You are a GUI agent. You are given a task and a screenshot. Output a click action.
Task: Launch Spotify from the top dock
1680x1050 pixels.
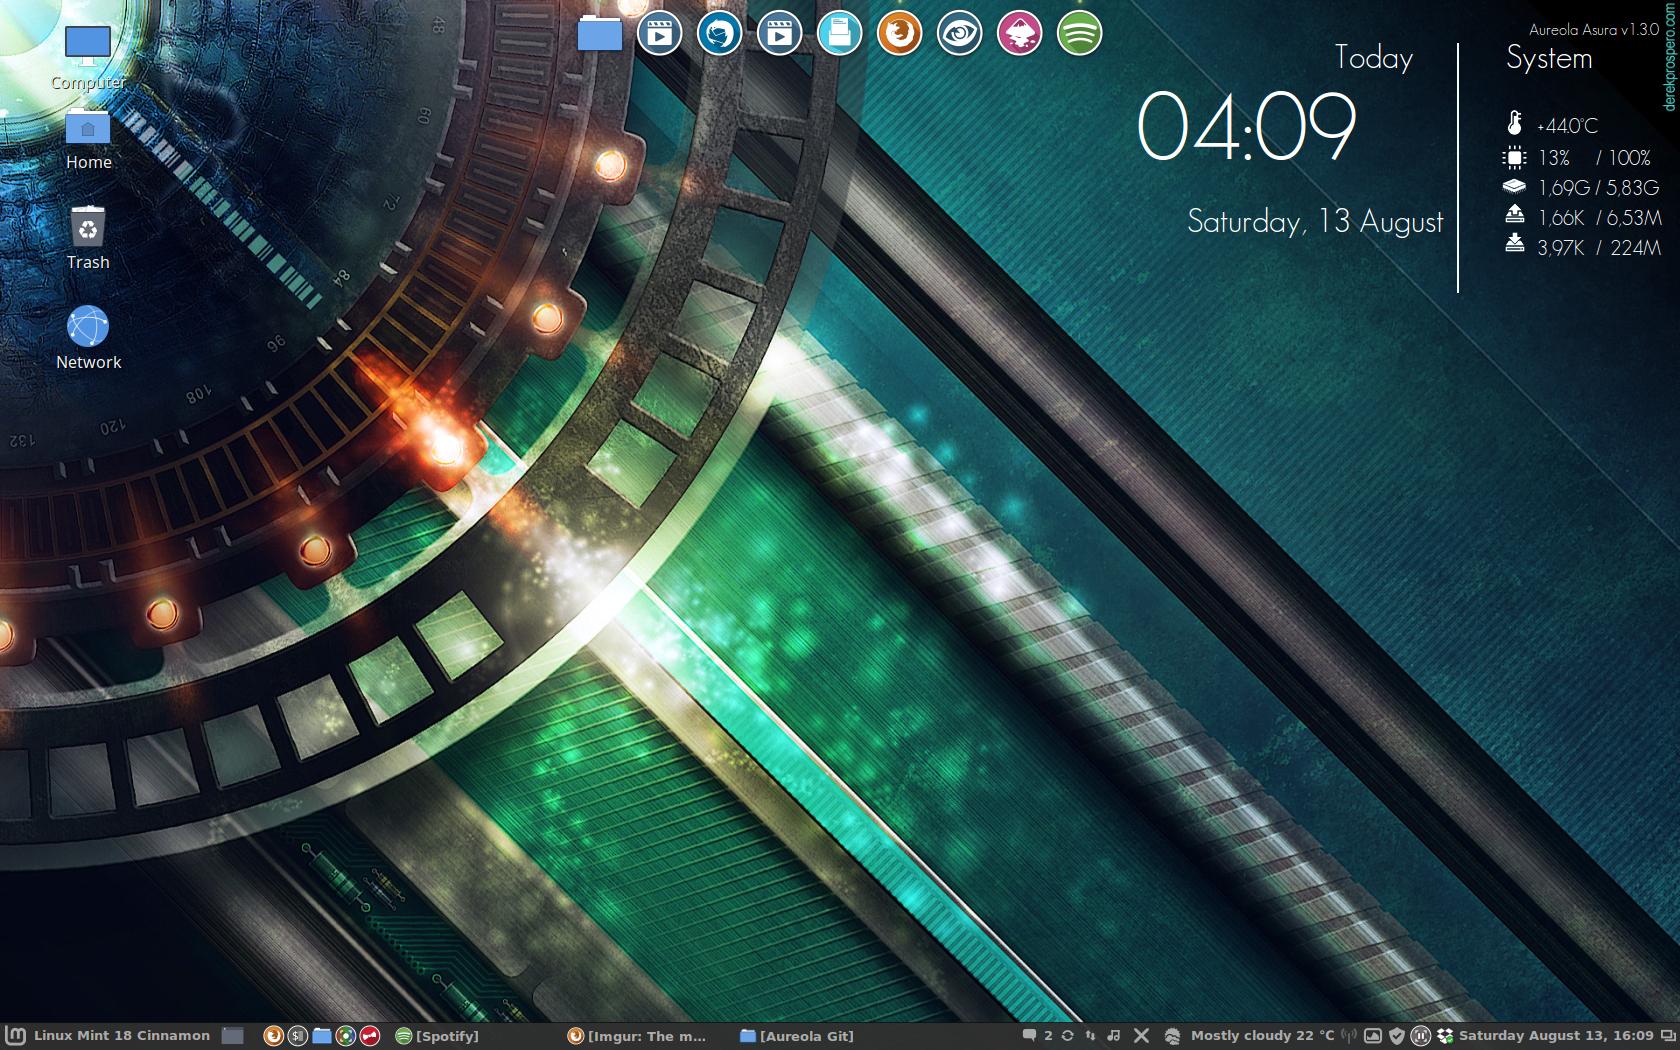click(1080, 33)
